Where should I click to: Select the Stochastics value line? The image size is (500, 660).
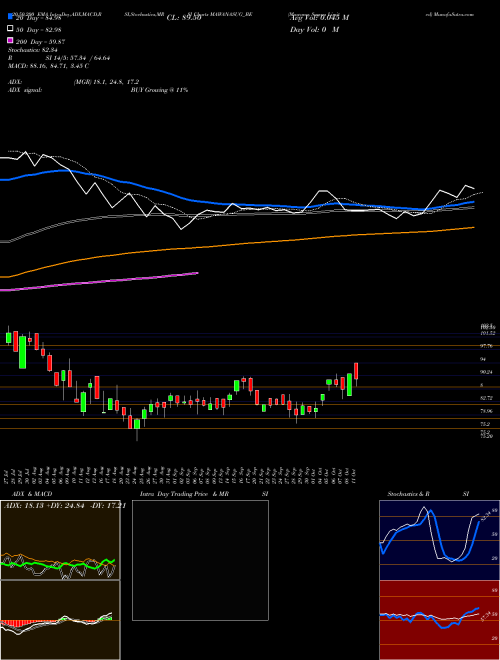(x=33, y=50)
